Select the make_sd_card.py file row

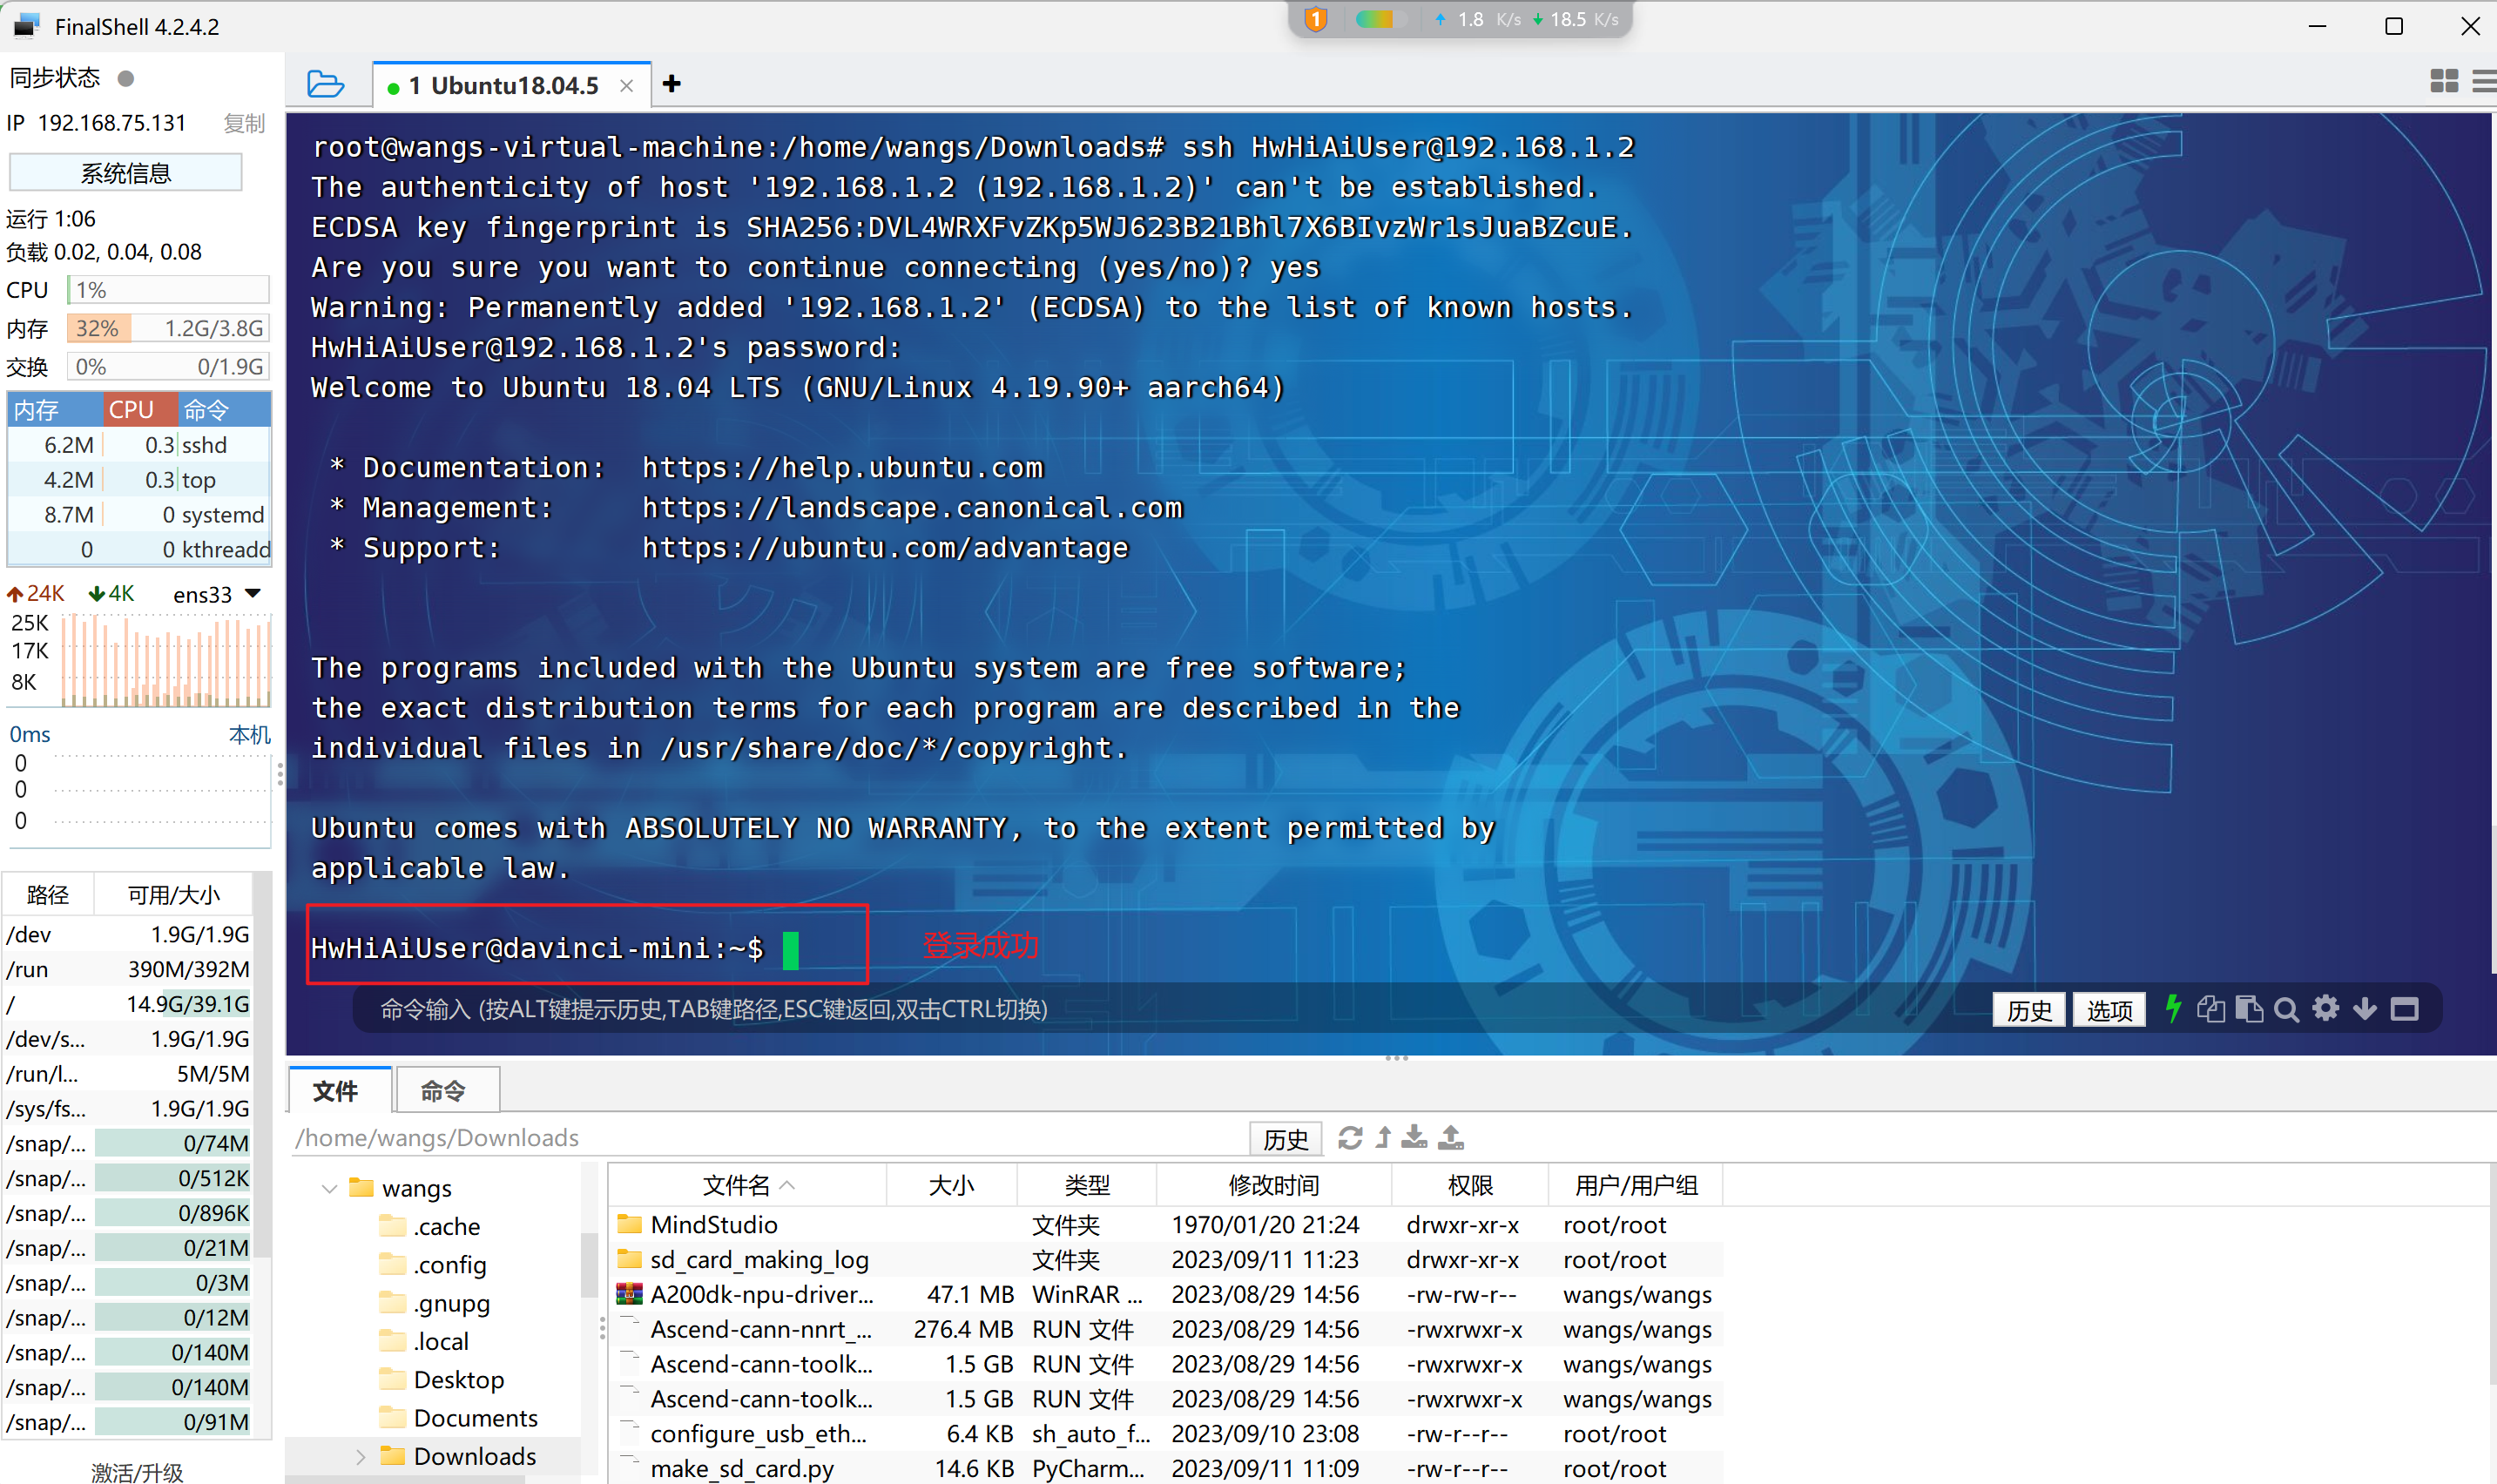(1166, 1469)
